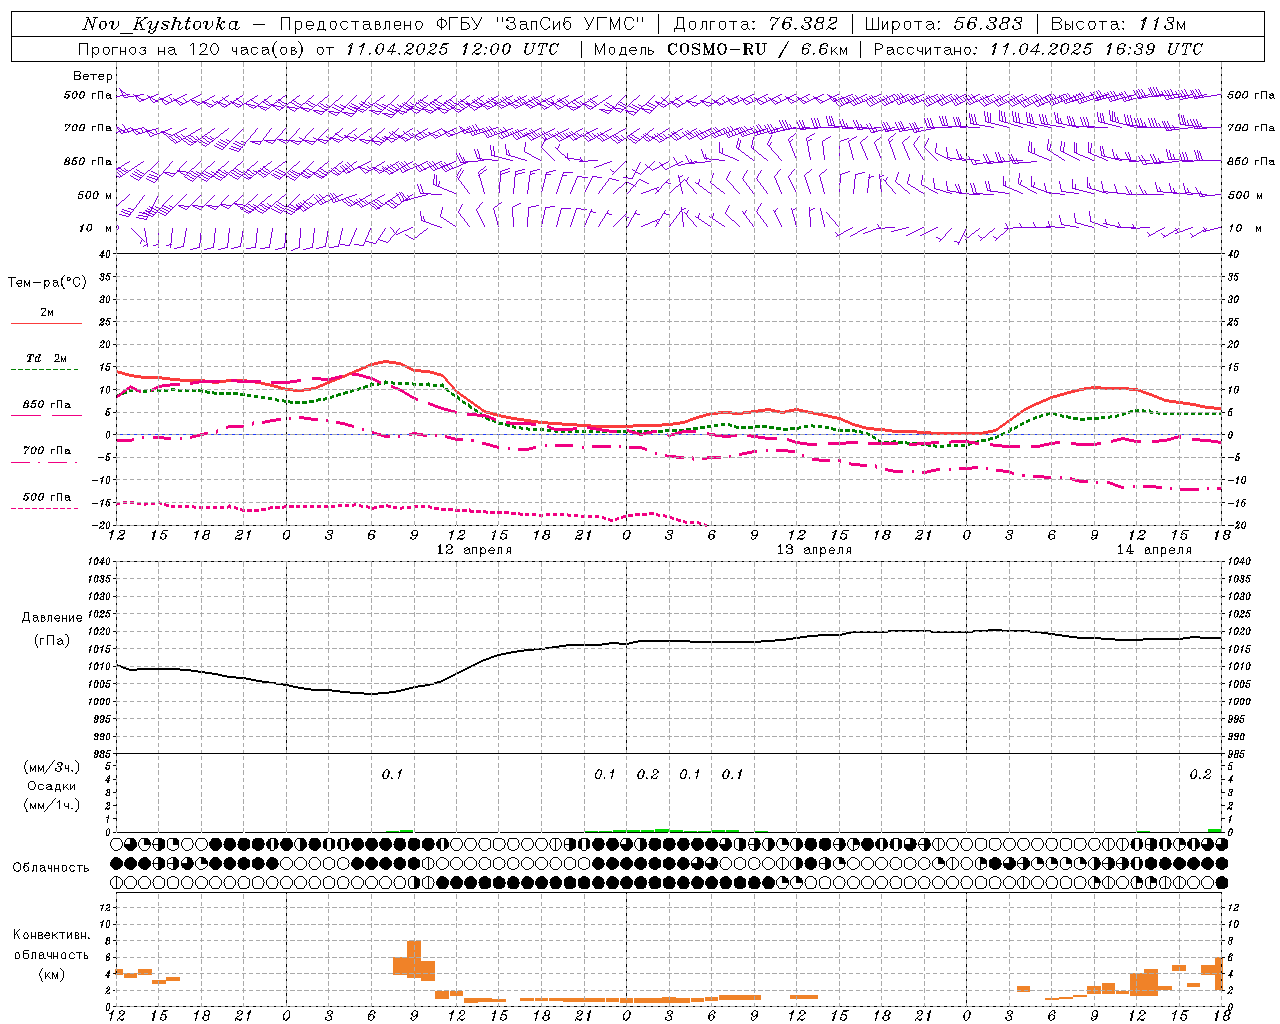Click the Облачность cloud cover label

click(51, 867)
